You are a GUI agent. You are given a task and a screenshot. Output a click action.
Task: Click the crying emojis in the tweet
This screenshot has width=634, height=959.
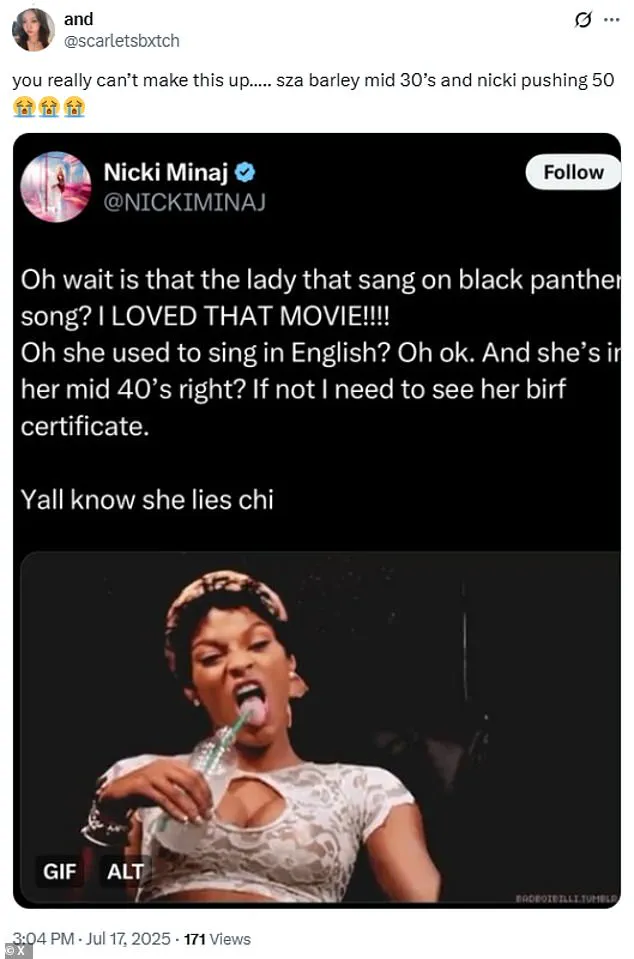coord(48,105)
